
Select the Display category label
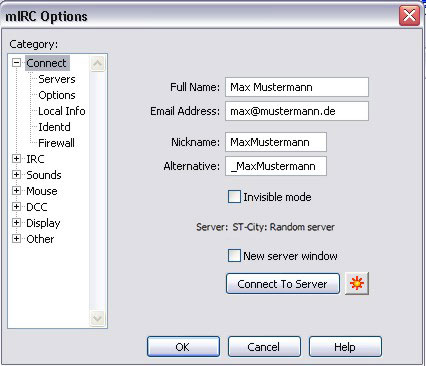(43, 223)
